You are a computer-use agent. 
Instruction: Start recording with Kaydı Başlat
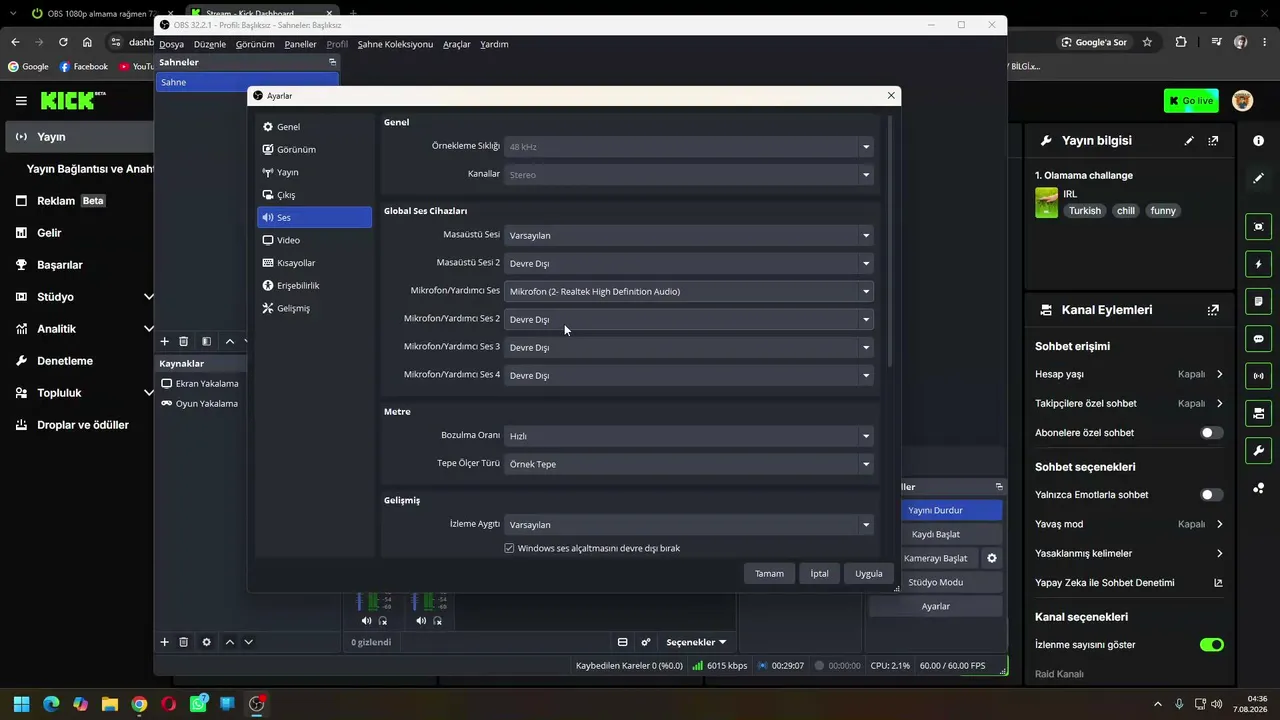tap(935, 534)
